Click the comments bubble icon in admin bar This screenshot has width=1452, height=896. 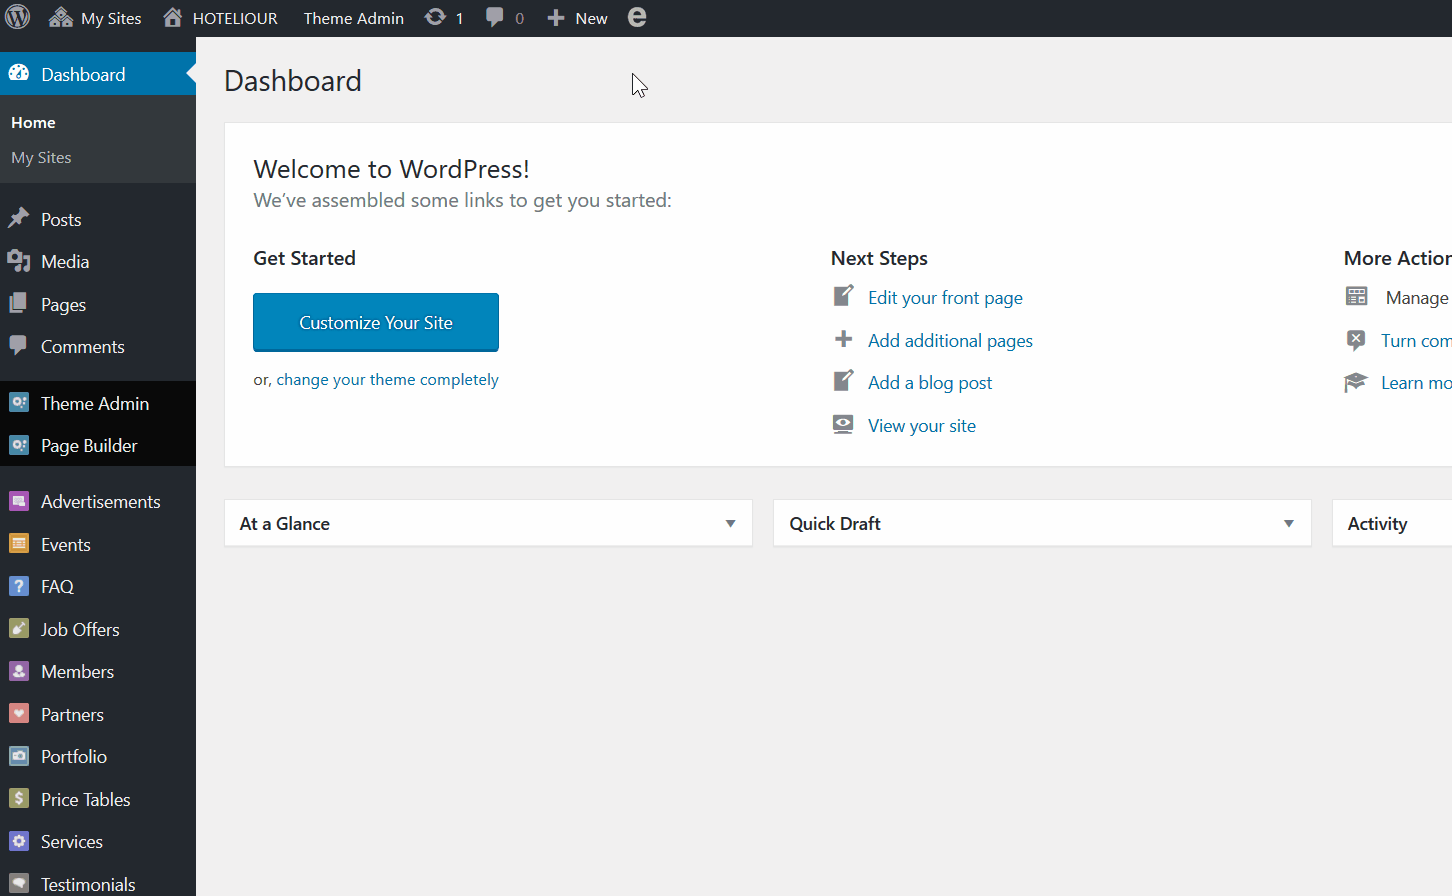[495, 18]
